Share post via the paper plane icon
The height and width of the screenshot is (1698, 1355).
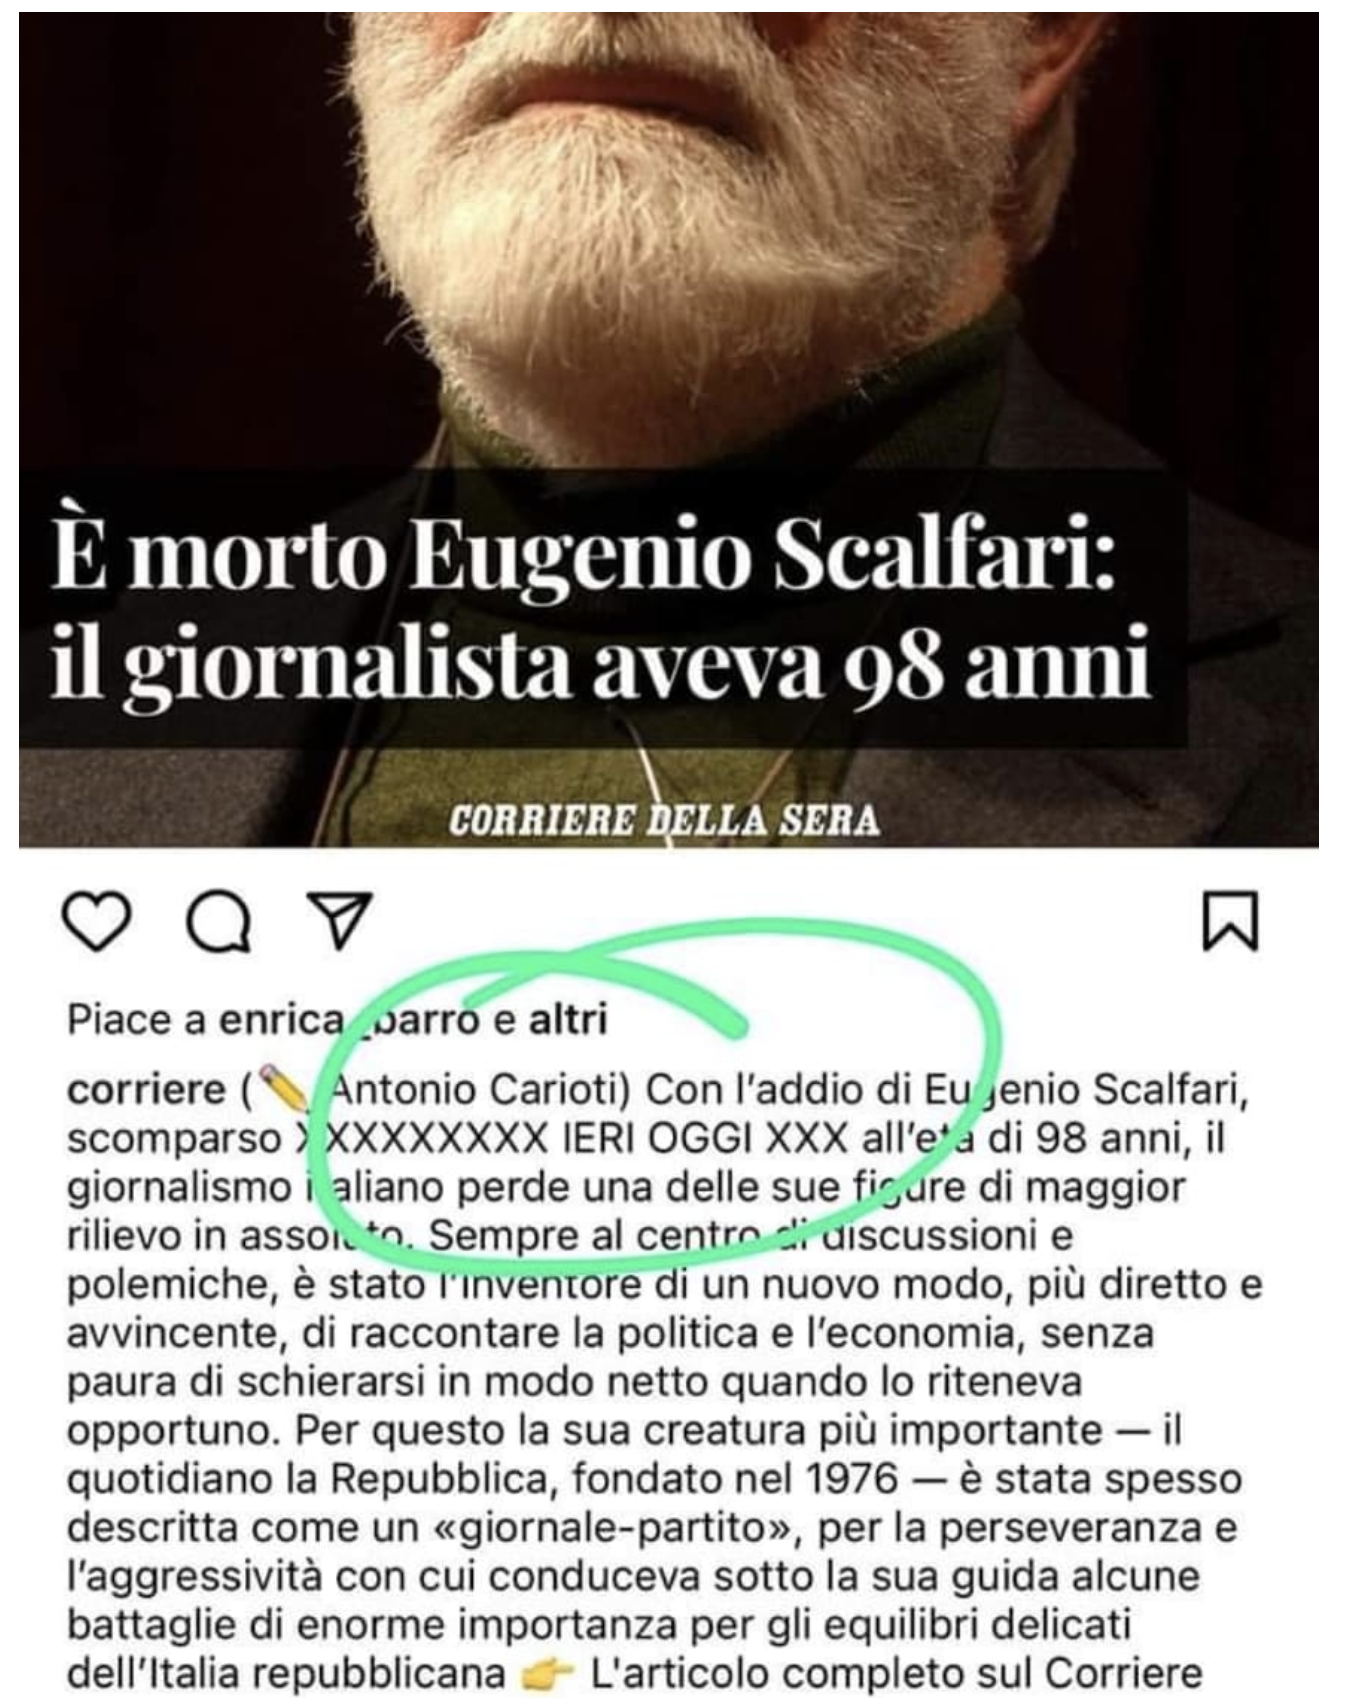[339, 919]
